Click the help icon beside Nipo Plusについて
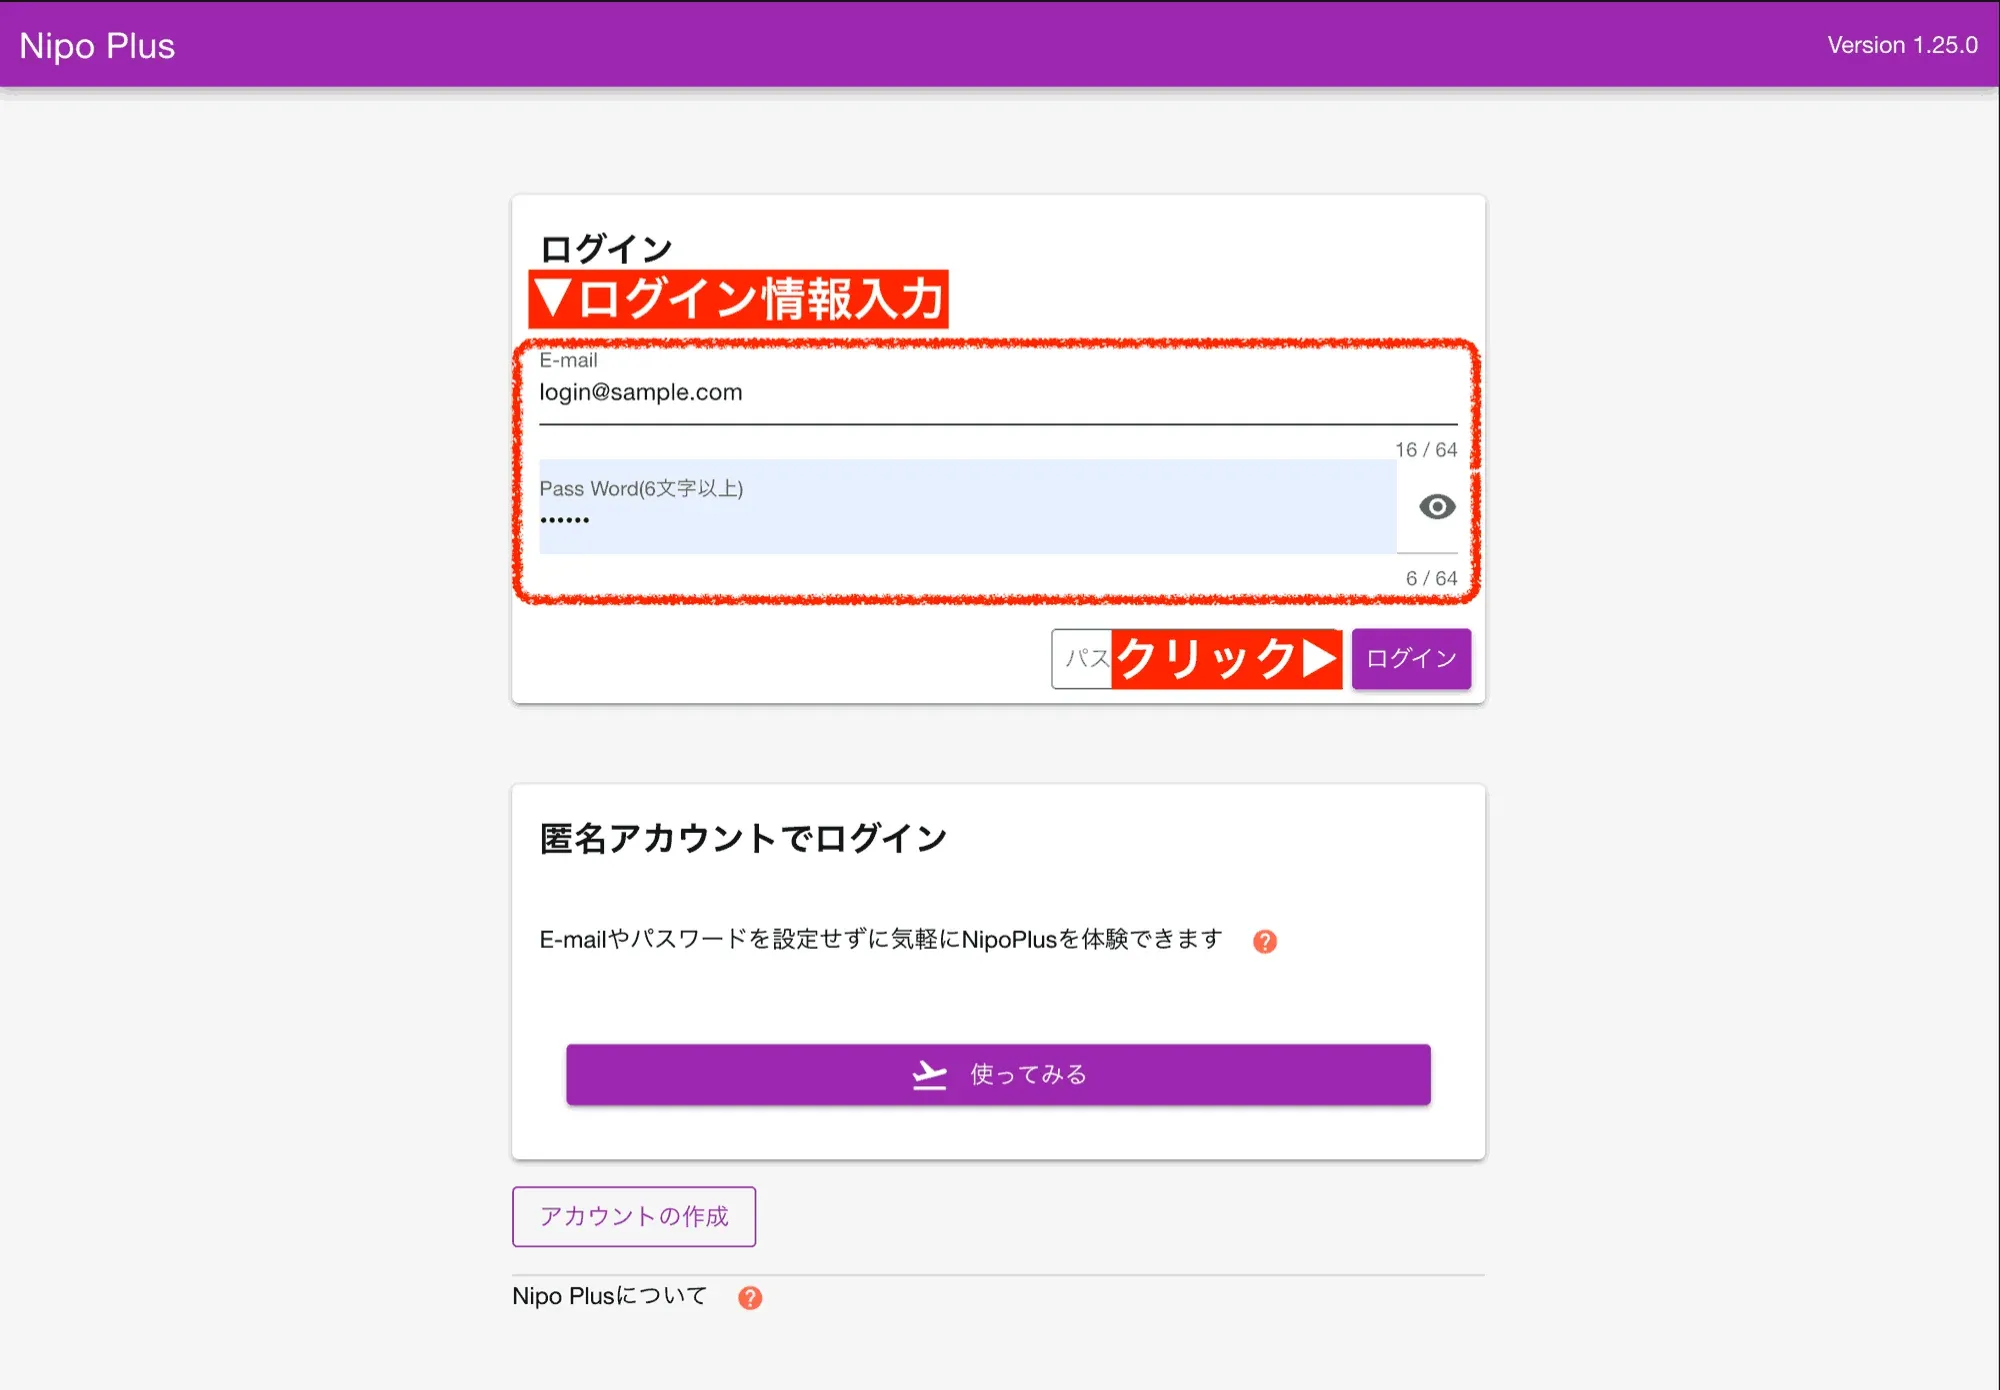Screen dimensions: 2000x1390 pyautogui.click(x=749, y=1296)
